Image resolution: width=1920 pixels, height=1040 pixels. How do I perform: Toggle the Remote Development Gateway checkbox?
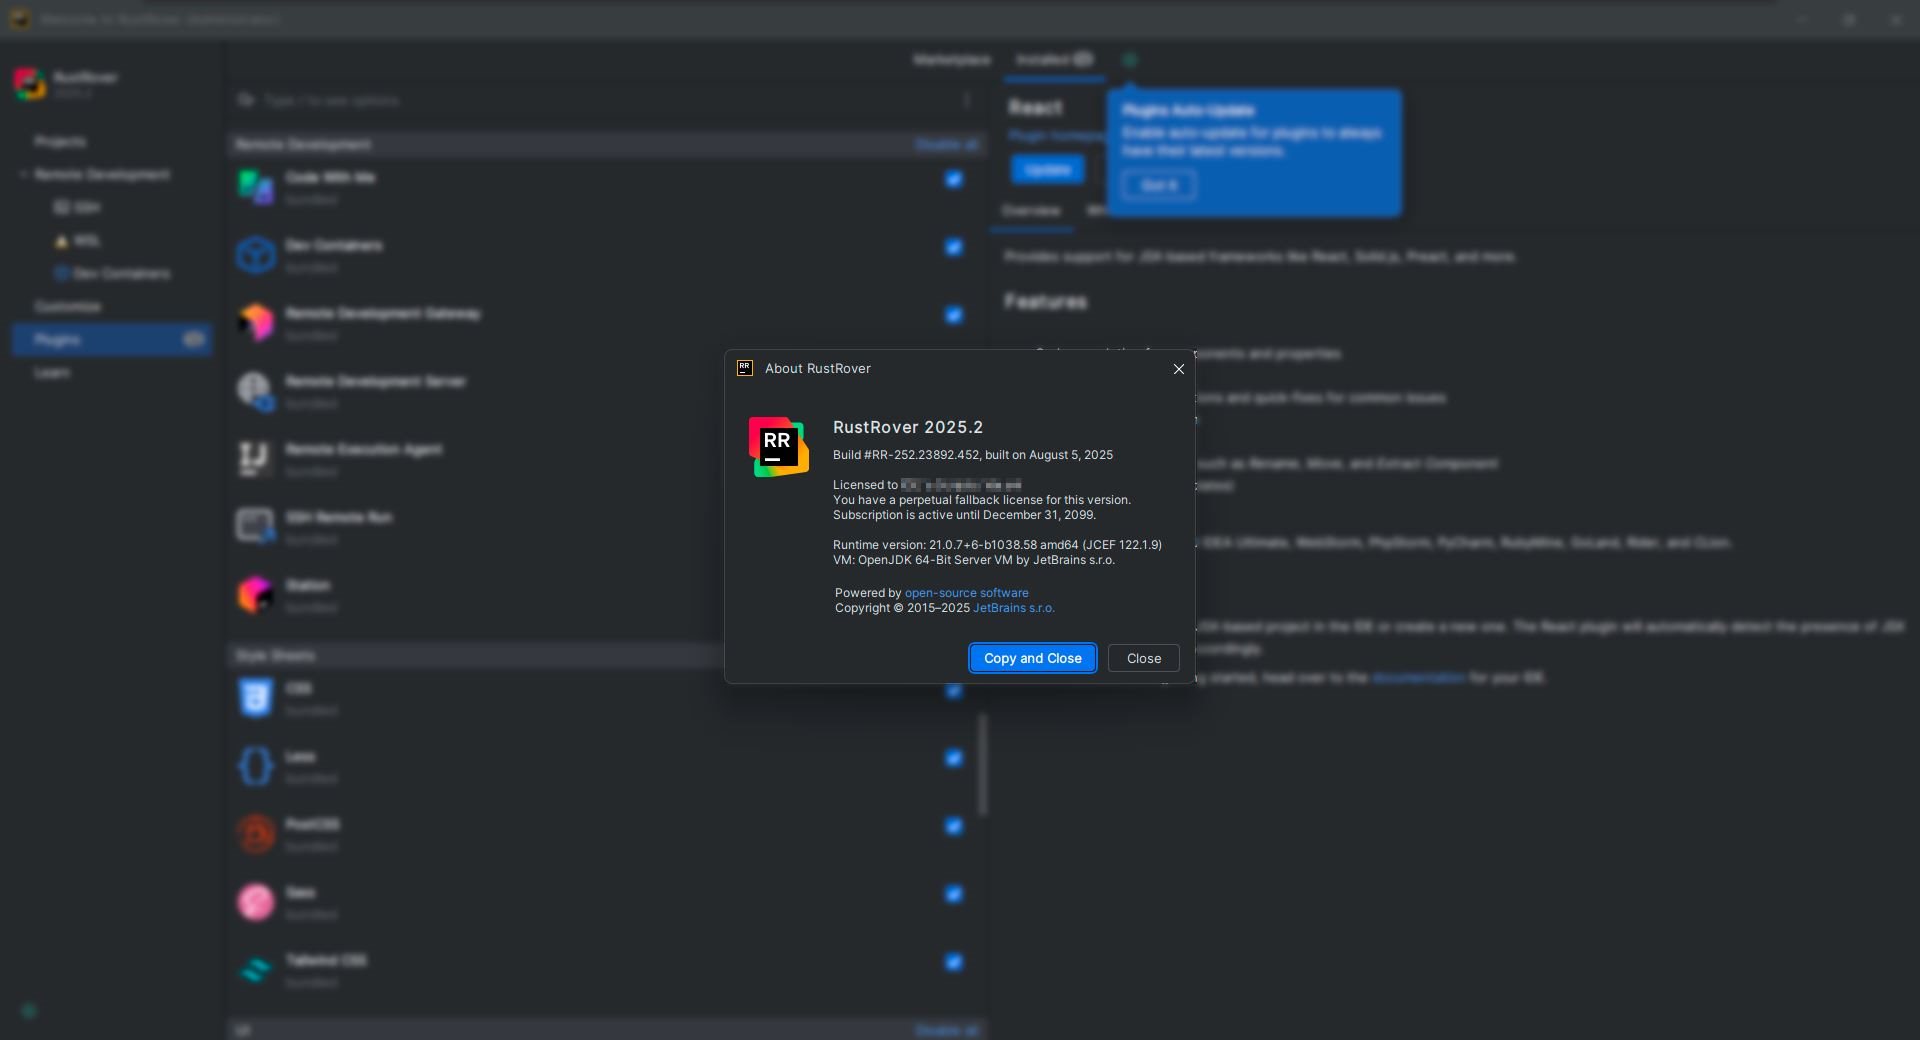click(x=954, y=316)
